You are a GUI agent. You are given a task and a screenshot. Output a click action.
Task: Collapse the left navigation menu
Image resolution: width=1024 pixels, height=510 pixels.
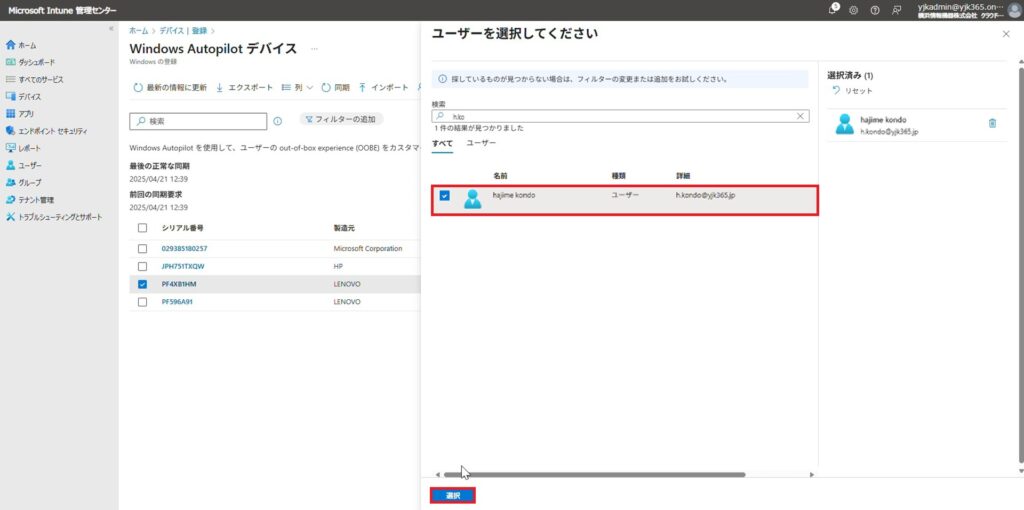pyautogui.click(x=110, y=29)
